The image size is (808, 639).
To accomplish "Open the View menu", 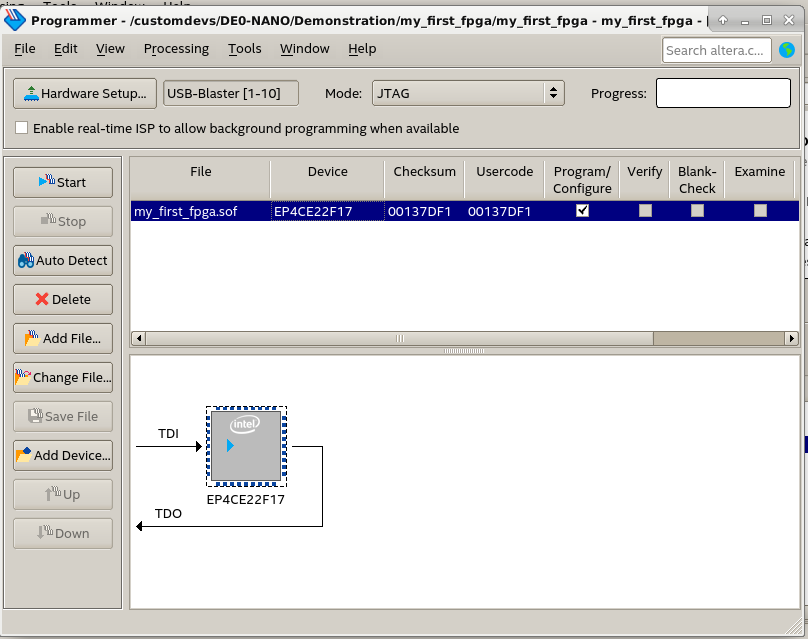I will click(110, 49).
